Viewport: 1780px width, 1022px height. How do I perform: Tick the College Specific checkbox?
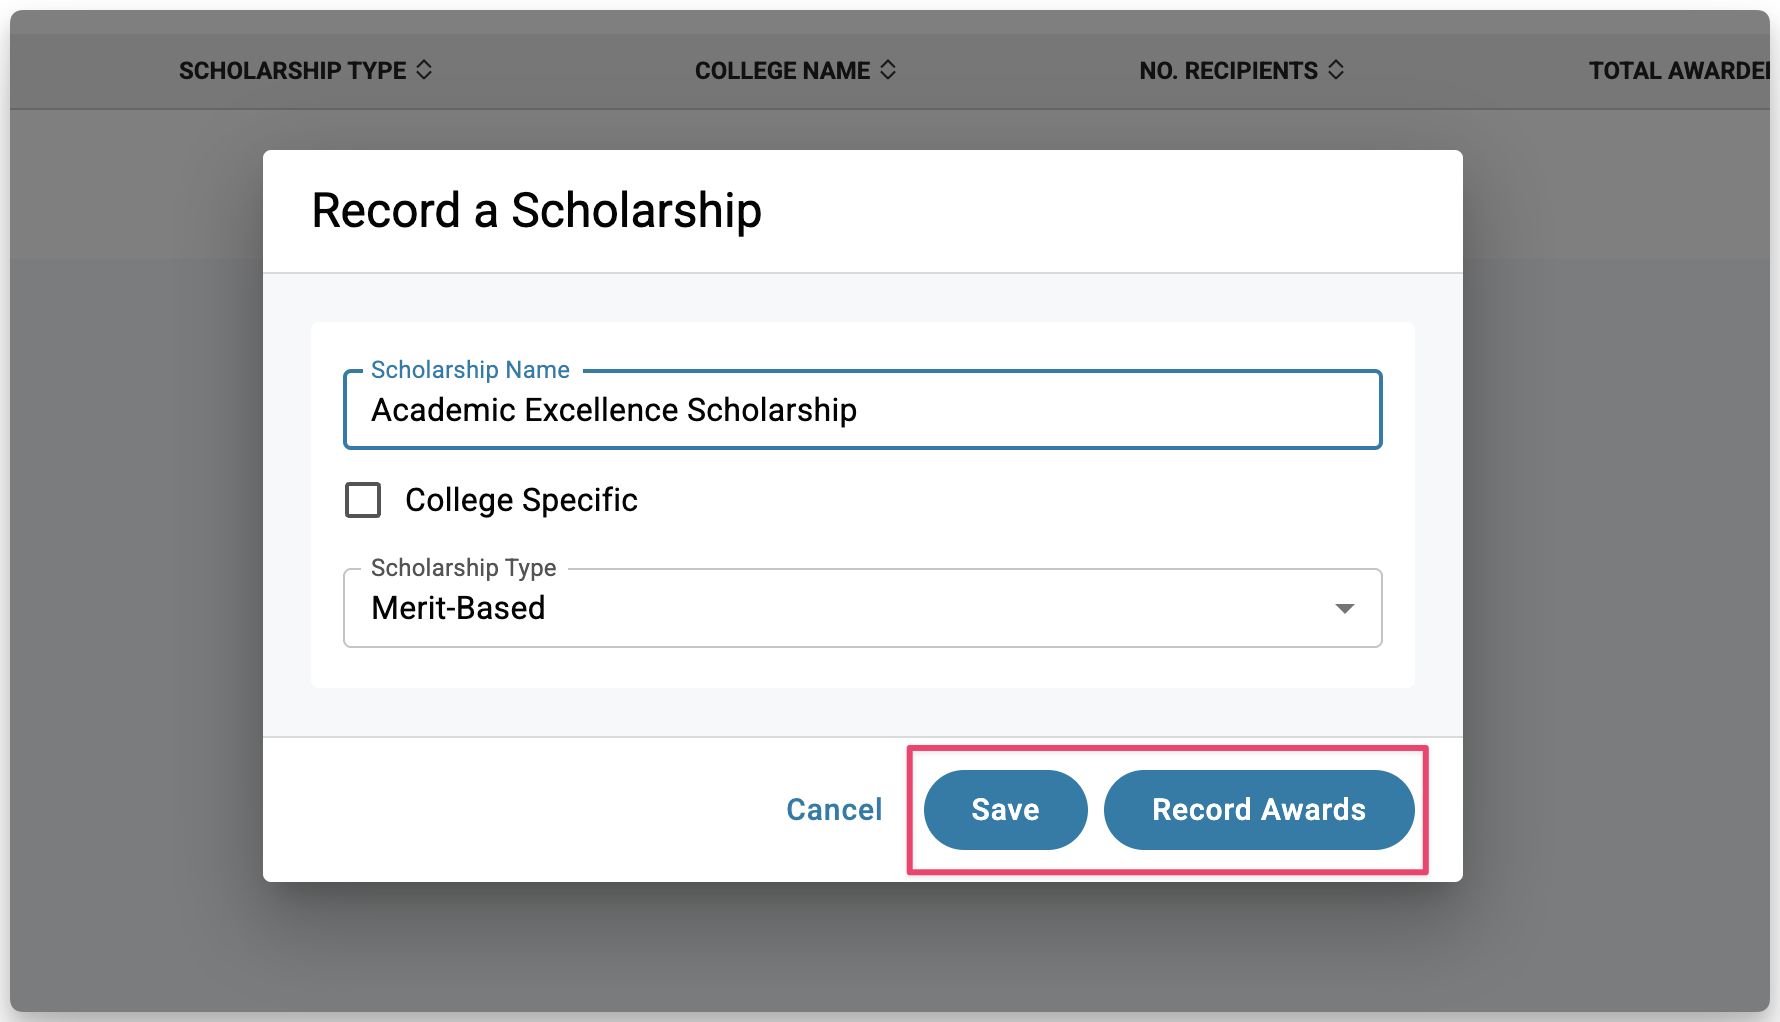(x=363, y=500)
